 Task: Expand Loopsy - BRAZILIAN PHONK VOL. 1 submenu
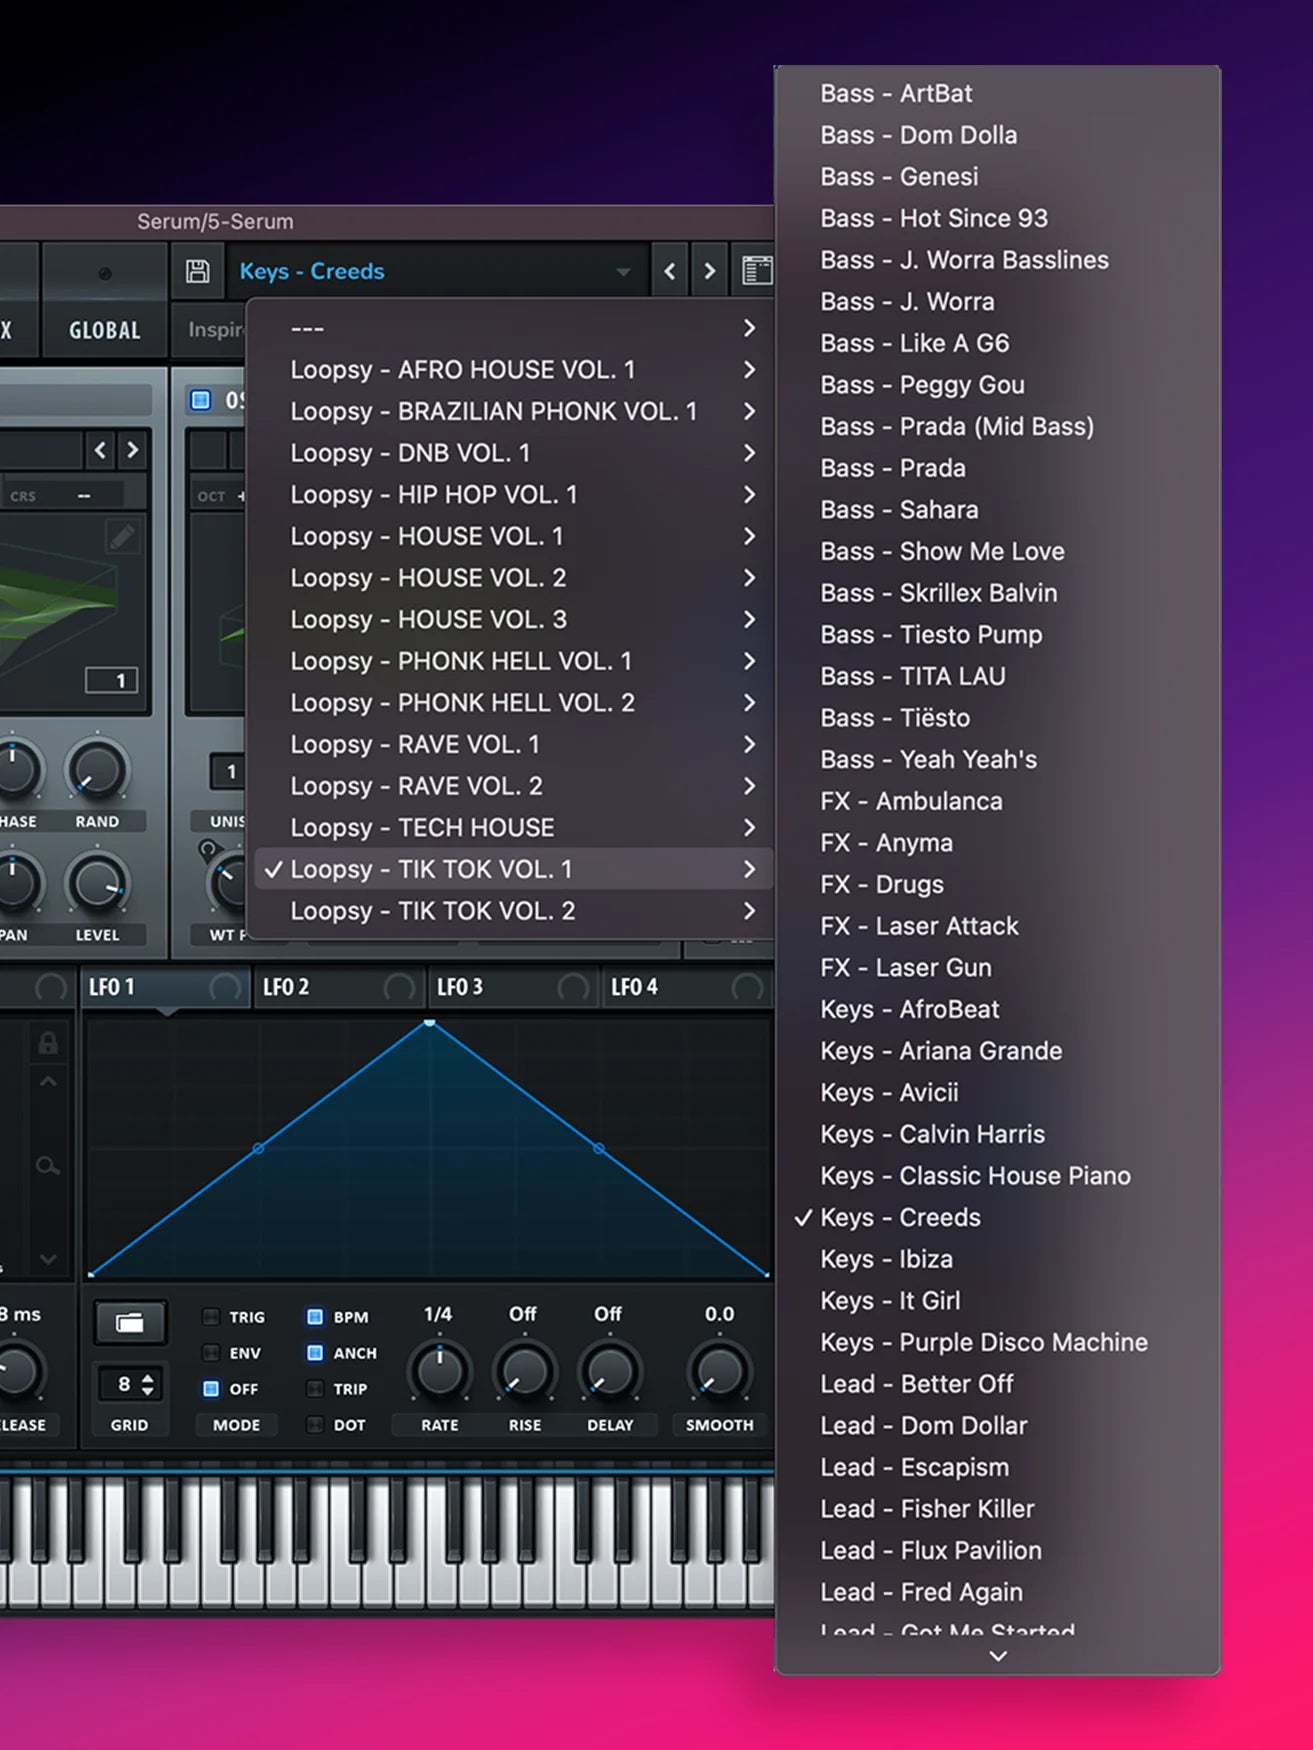[x=510, y=411]
